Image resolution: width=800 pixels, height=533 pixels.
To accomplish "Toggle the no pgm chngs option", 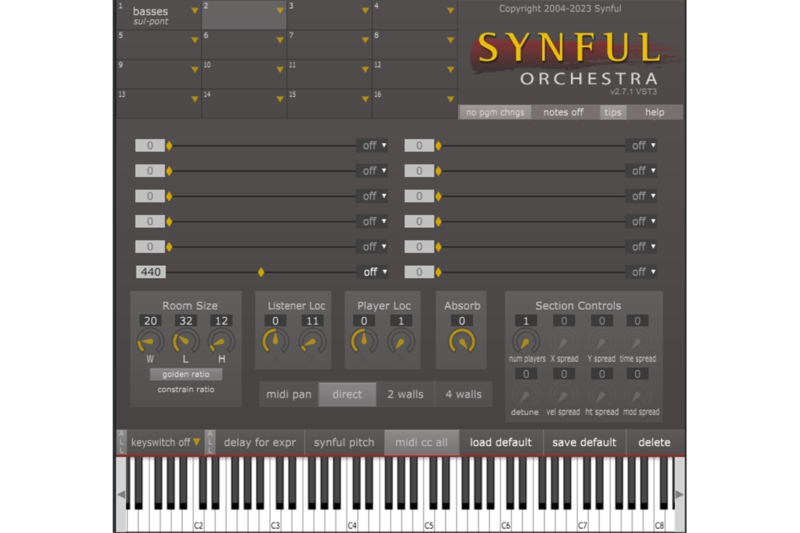I will pos(495,112).
